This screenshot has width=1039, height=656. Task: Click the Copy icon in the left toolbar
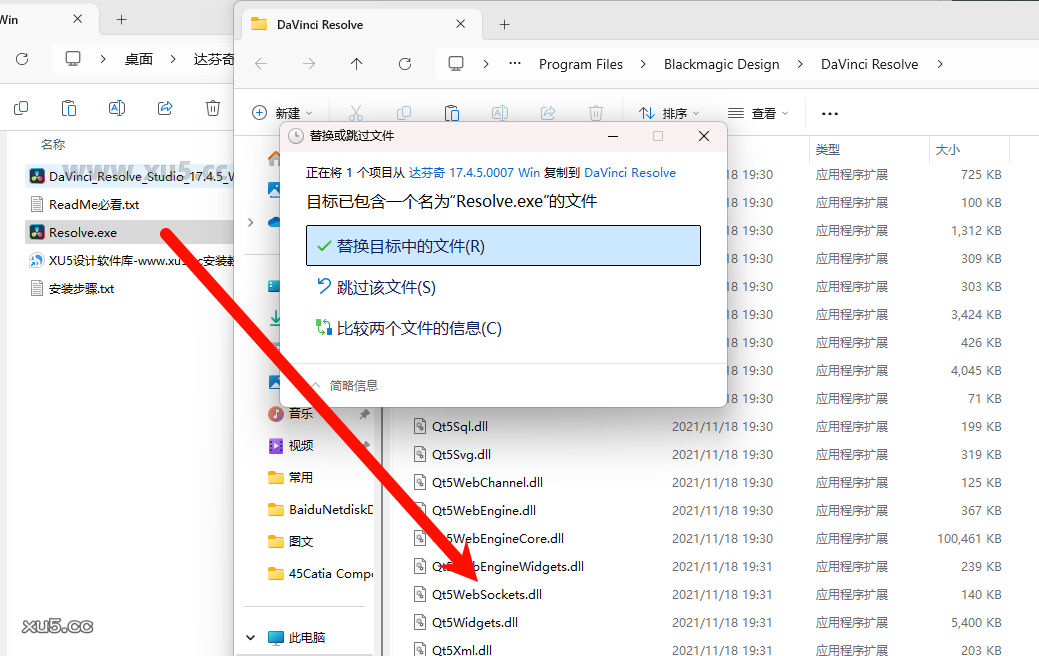click(20, 107)
